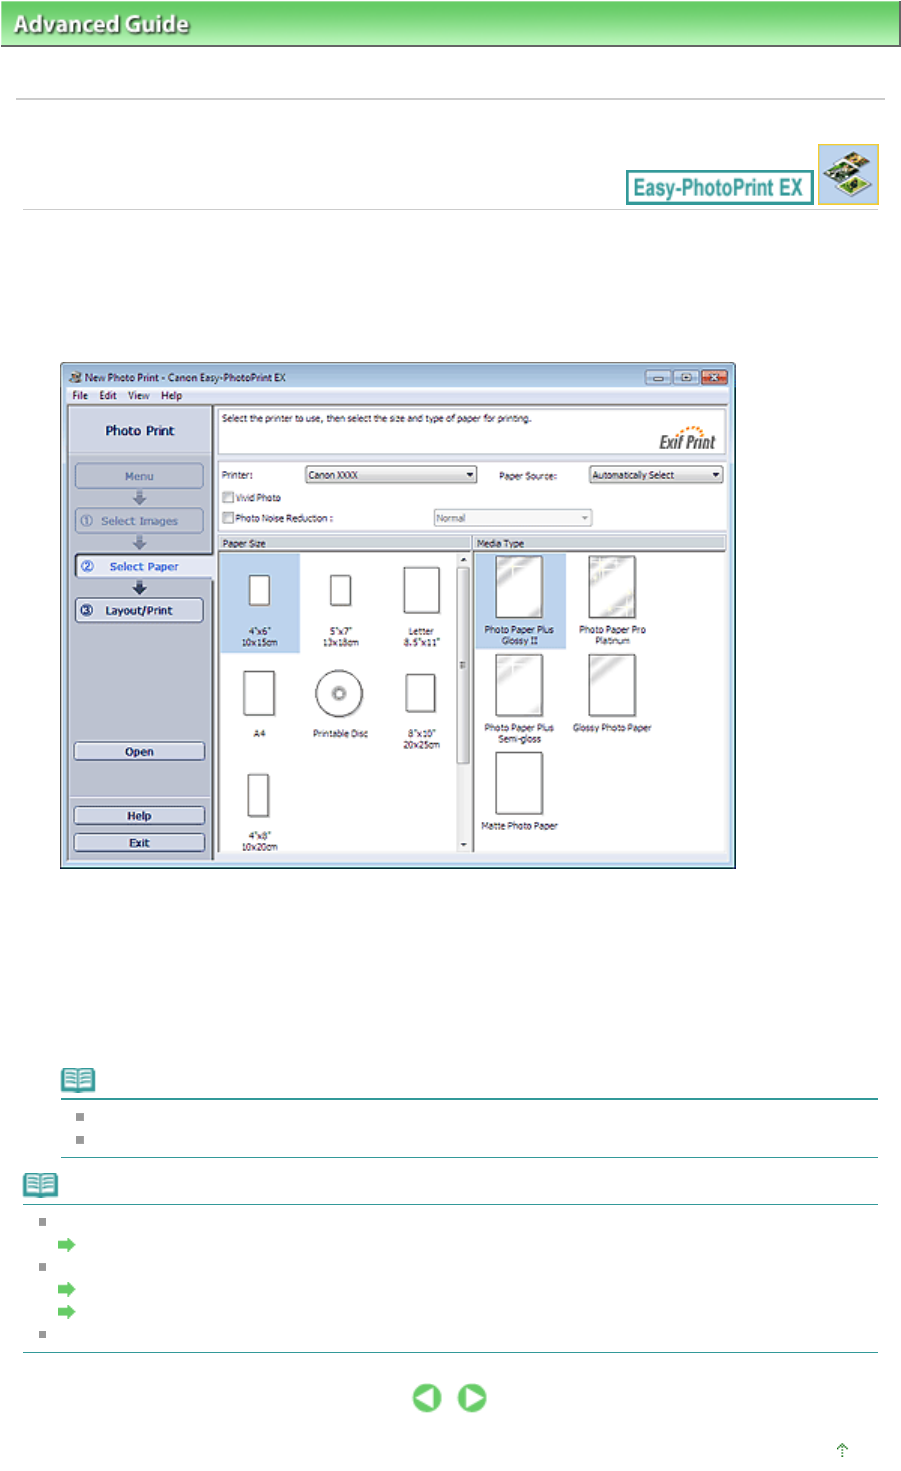The width and height of the screenshot is (901, 1471).
Task: Open the noise reduction Normal dropdown
Action: coord(512,518)
